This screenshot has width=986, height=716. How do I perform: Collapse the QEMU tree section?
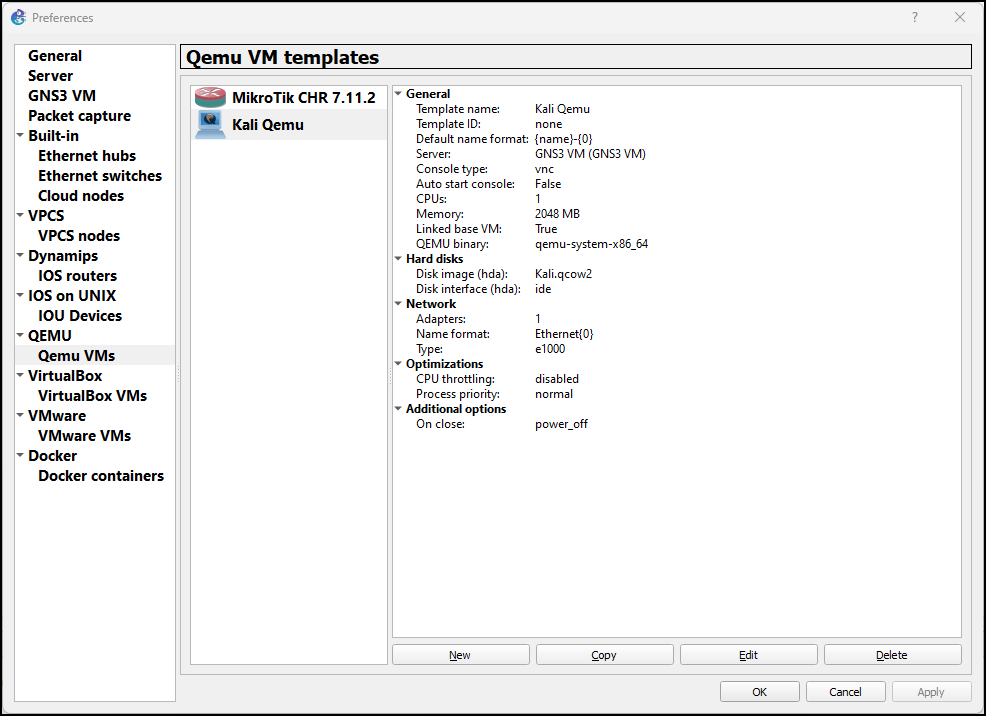(x=20, y=335)
